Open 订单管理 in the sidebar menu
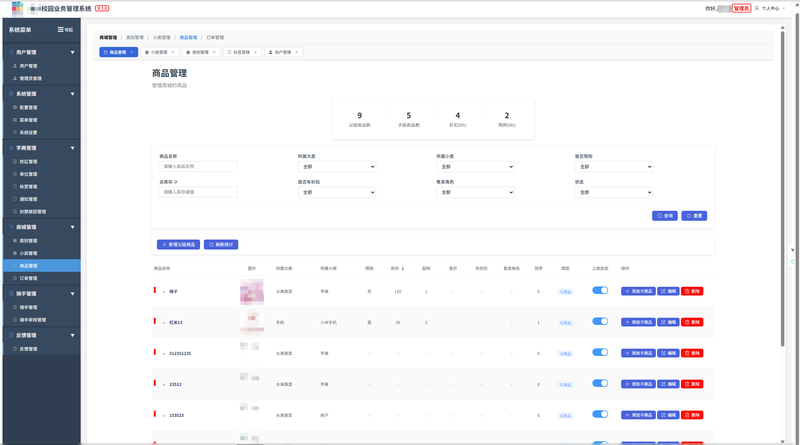This screenshot has width=800, height=445. (x=29, y=278)
